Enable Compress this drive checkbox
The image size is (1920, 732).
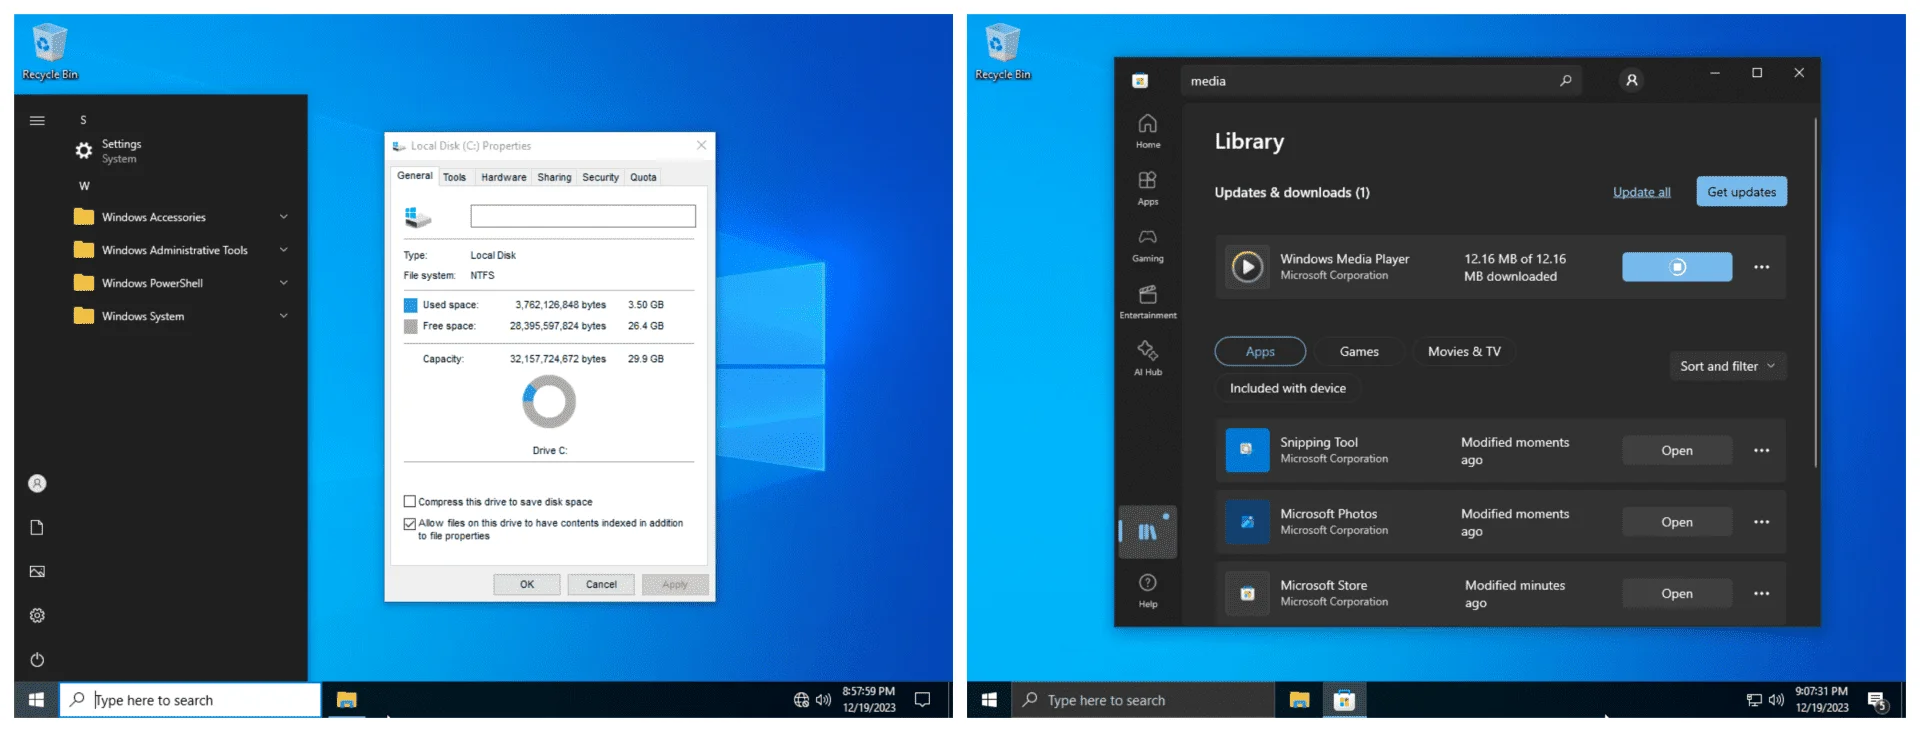point(409,502)
